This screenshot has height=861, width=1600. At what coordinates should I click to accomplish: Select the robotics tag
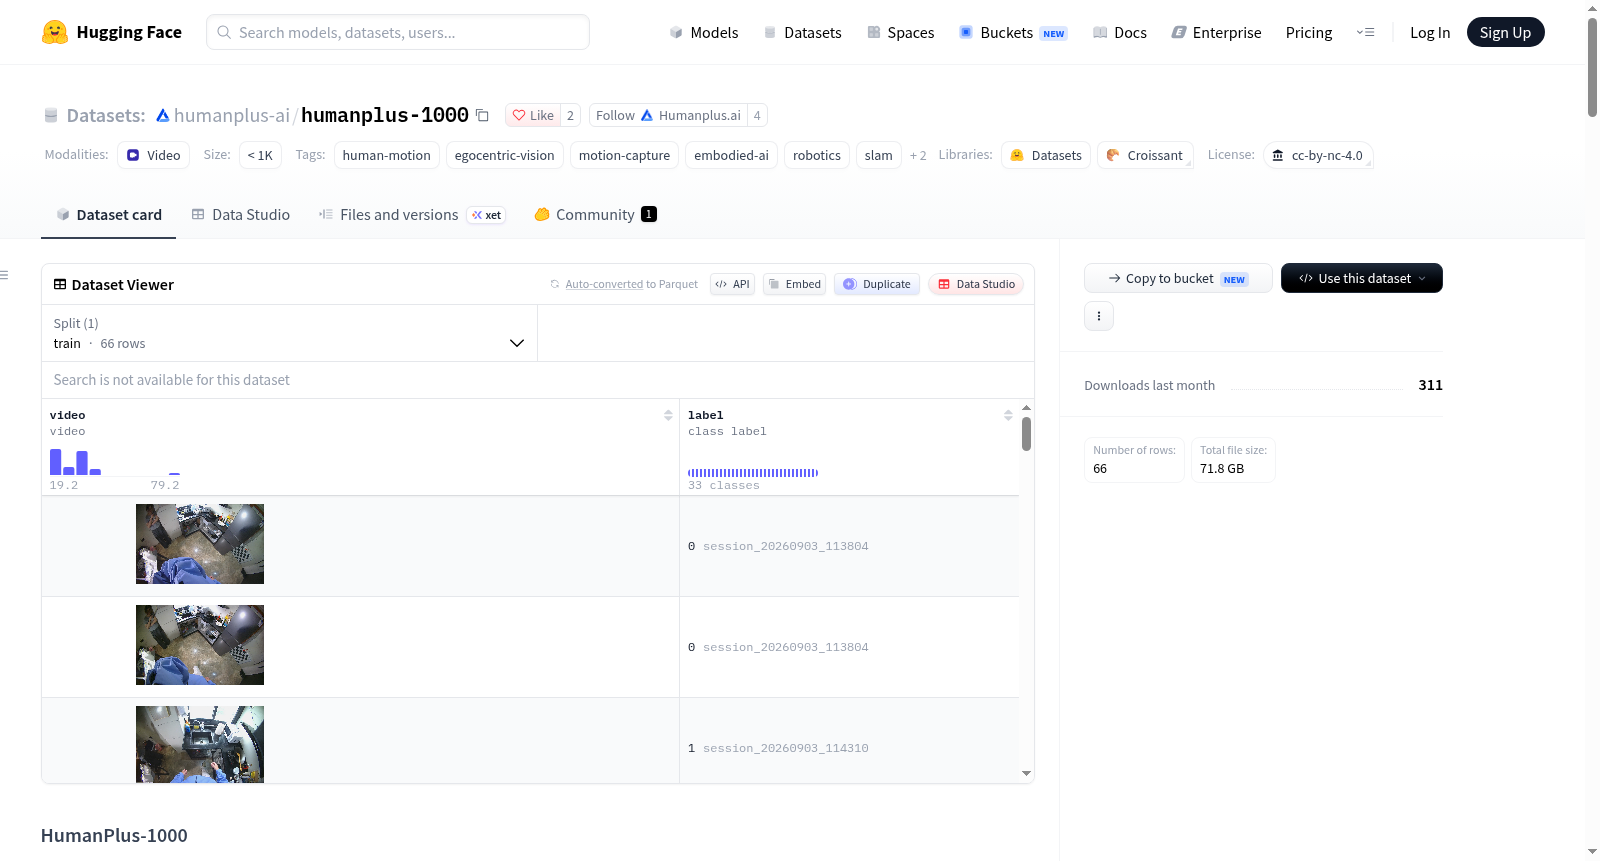[817, 155]
